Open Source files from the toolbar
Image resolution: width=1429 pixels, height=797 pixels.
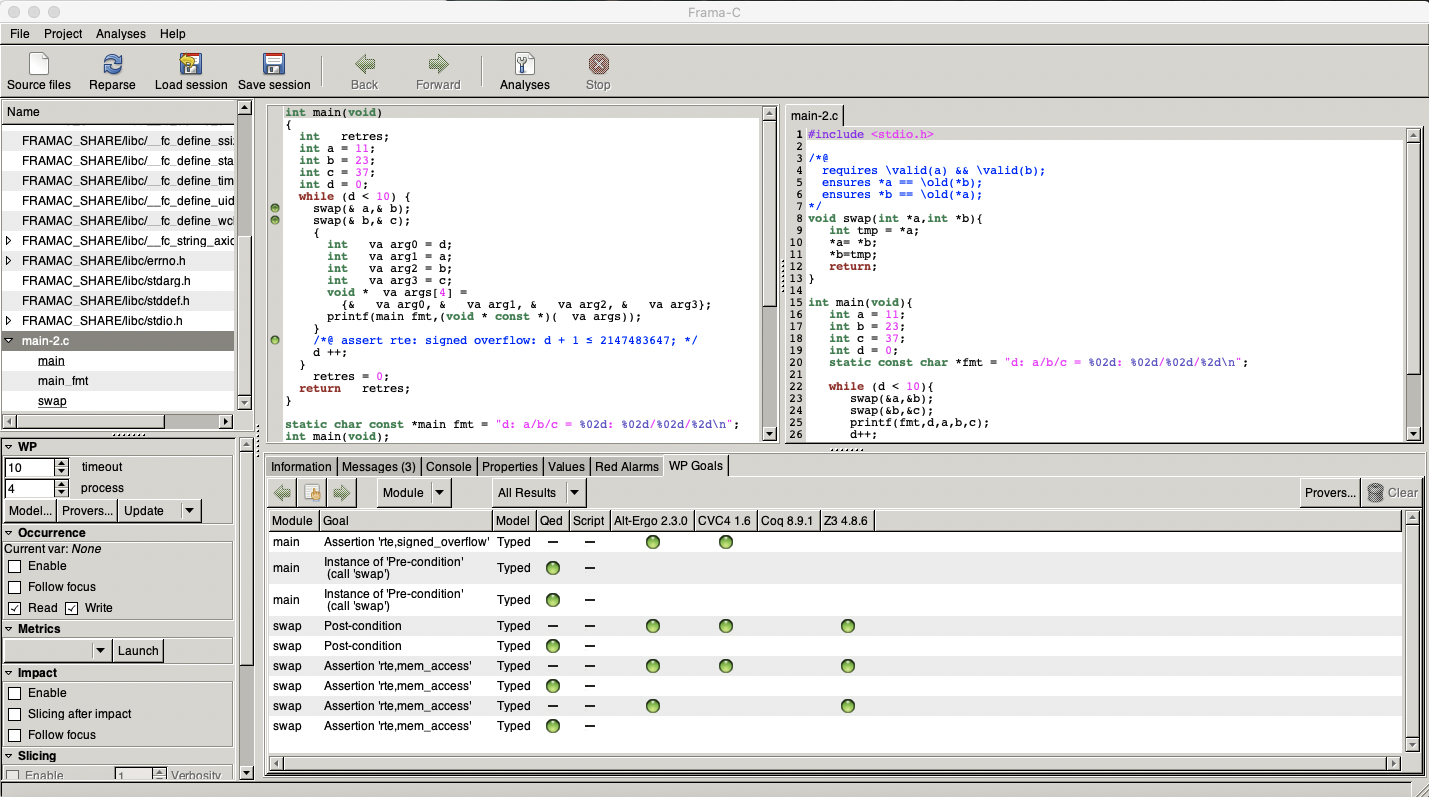39,72
